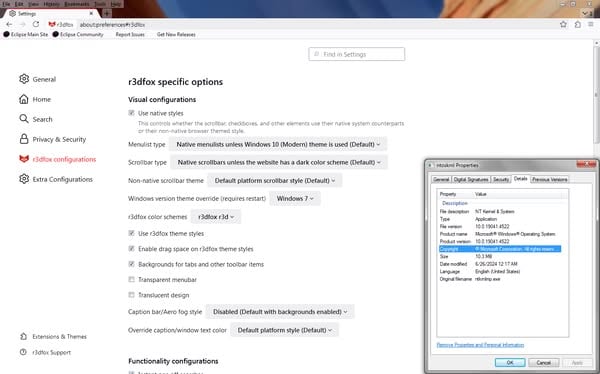600x374 pixels.
Task: Open the View menu
Action: click(33, 4)
